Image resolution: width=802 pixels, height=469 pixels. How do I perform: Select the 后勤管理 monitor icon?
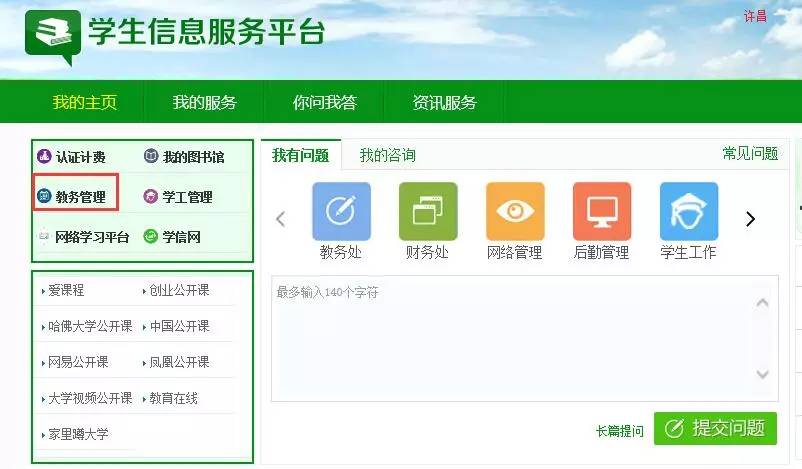(x=602, y=211)
